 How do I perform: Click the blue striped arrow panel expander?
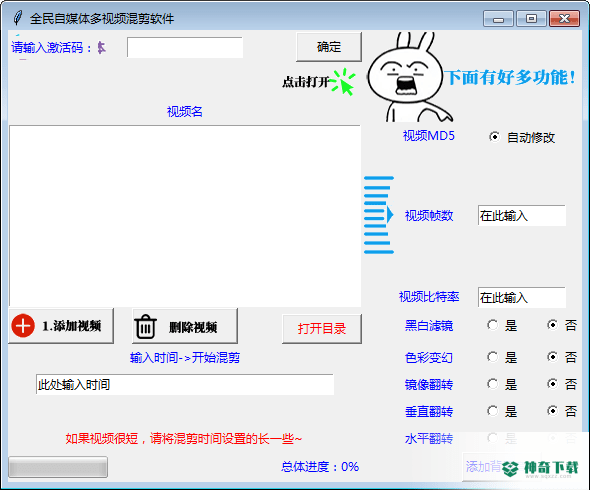click(379, 215)
